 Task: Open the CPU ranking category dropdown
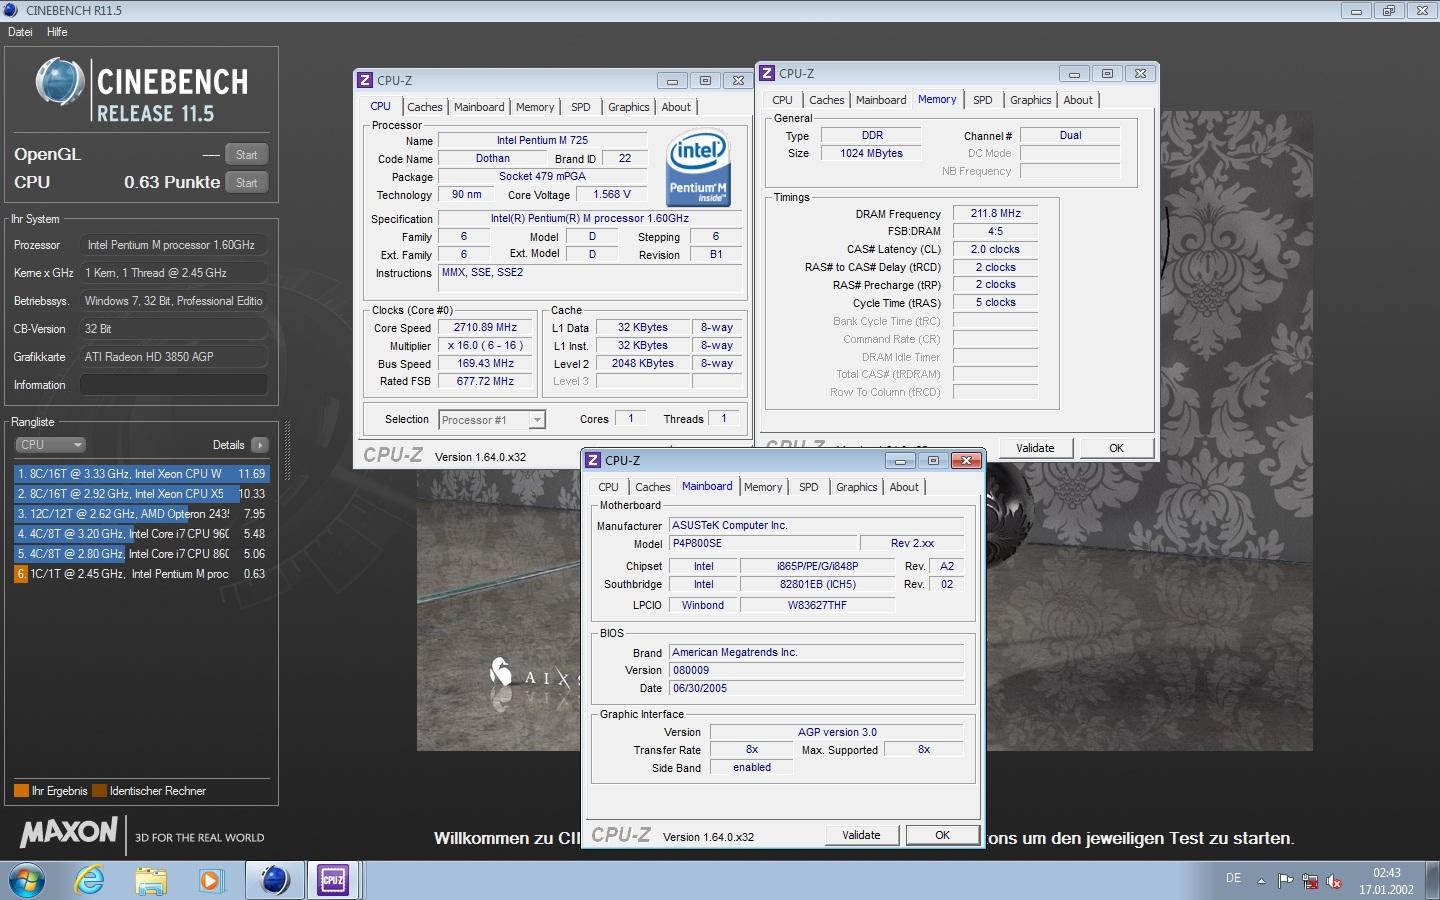(x=50, y=445)
